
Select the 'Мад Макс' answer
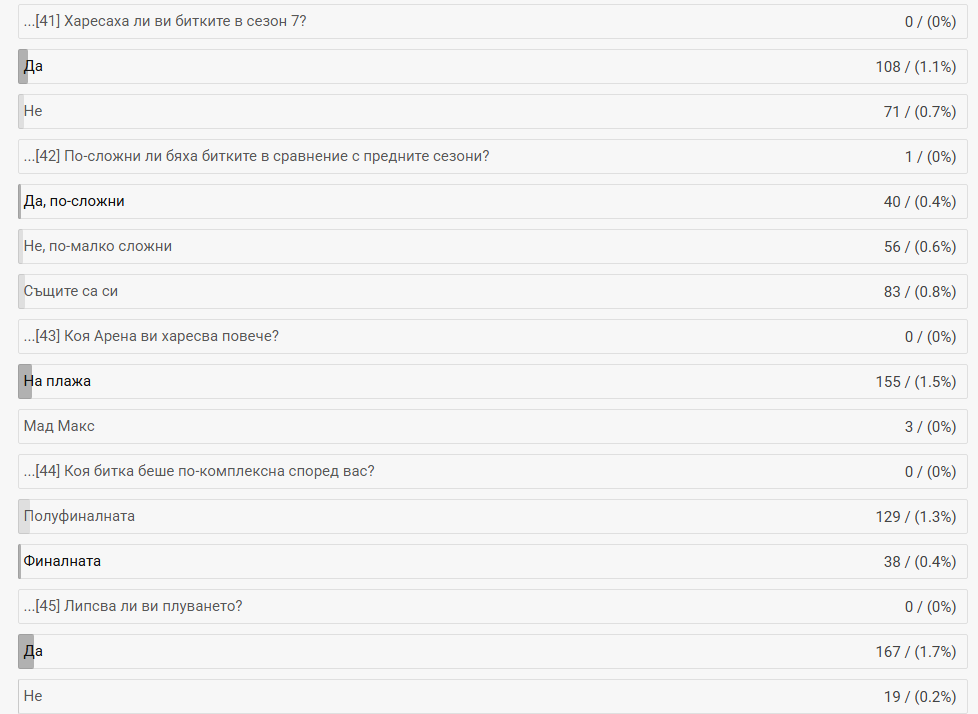point(59,426)
